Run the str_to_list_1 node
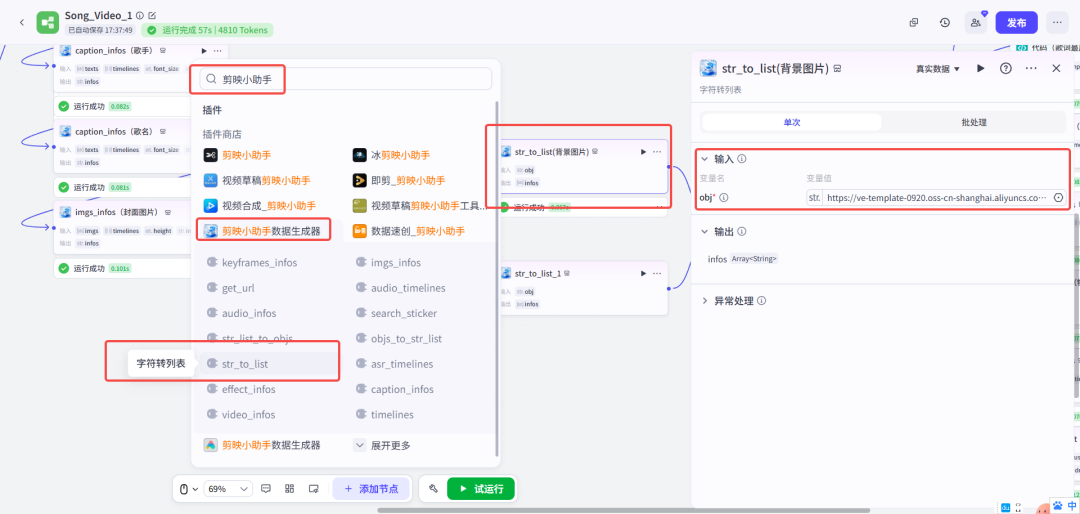Image resolution: width=1080 pixels, height=514 pixels. click(643, 274)
